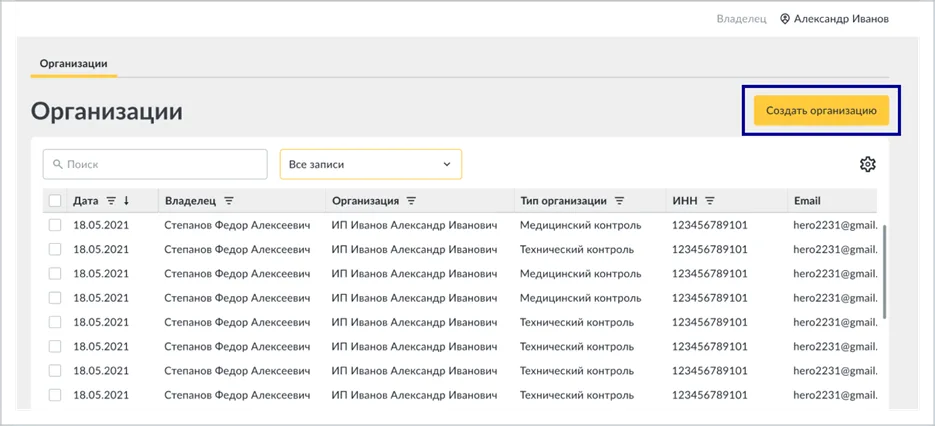Click the filter icon next to Дата

coord(110,201)
